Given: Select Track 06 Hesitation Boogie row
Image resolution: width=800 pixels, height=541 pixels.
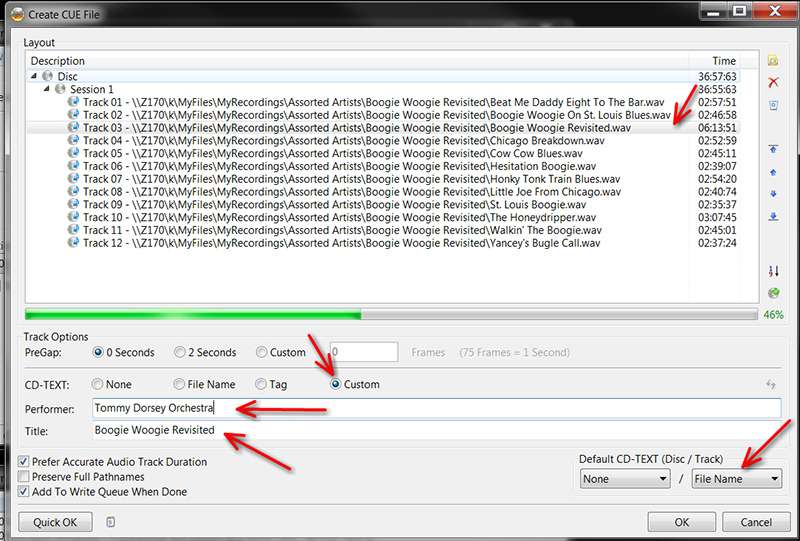Looking at the screenshot, I should [383, 166].
